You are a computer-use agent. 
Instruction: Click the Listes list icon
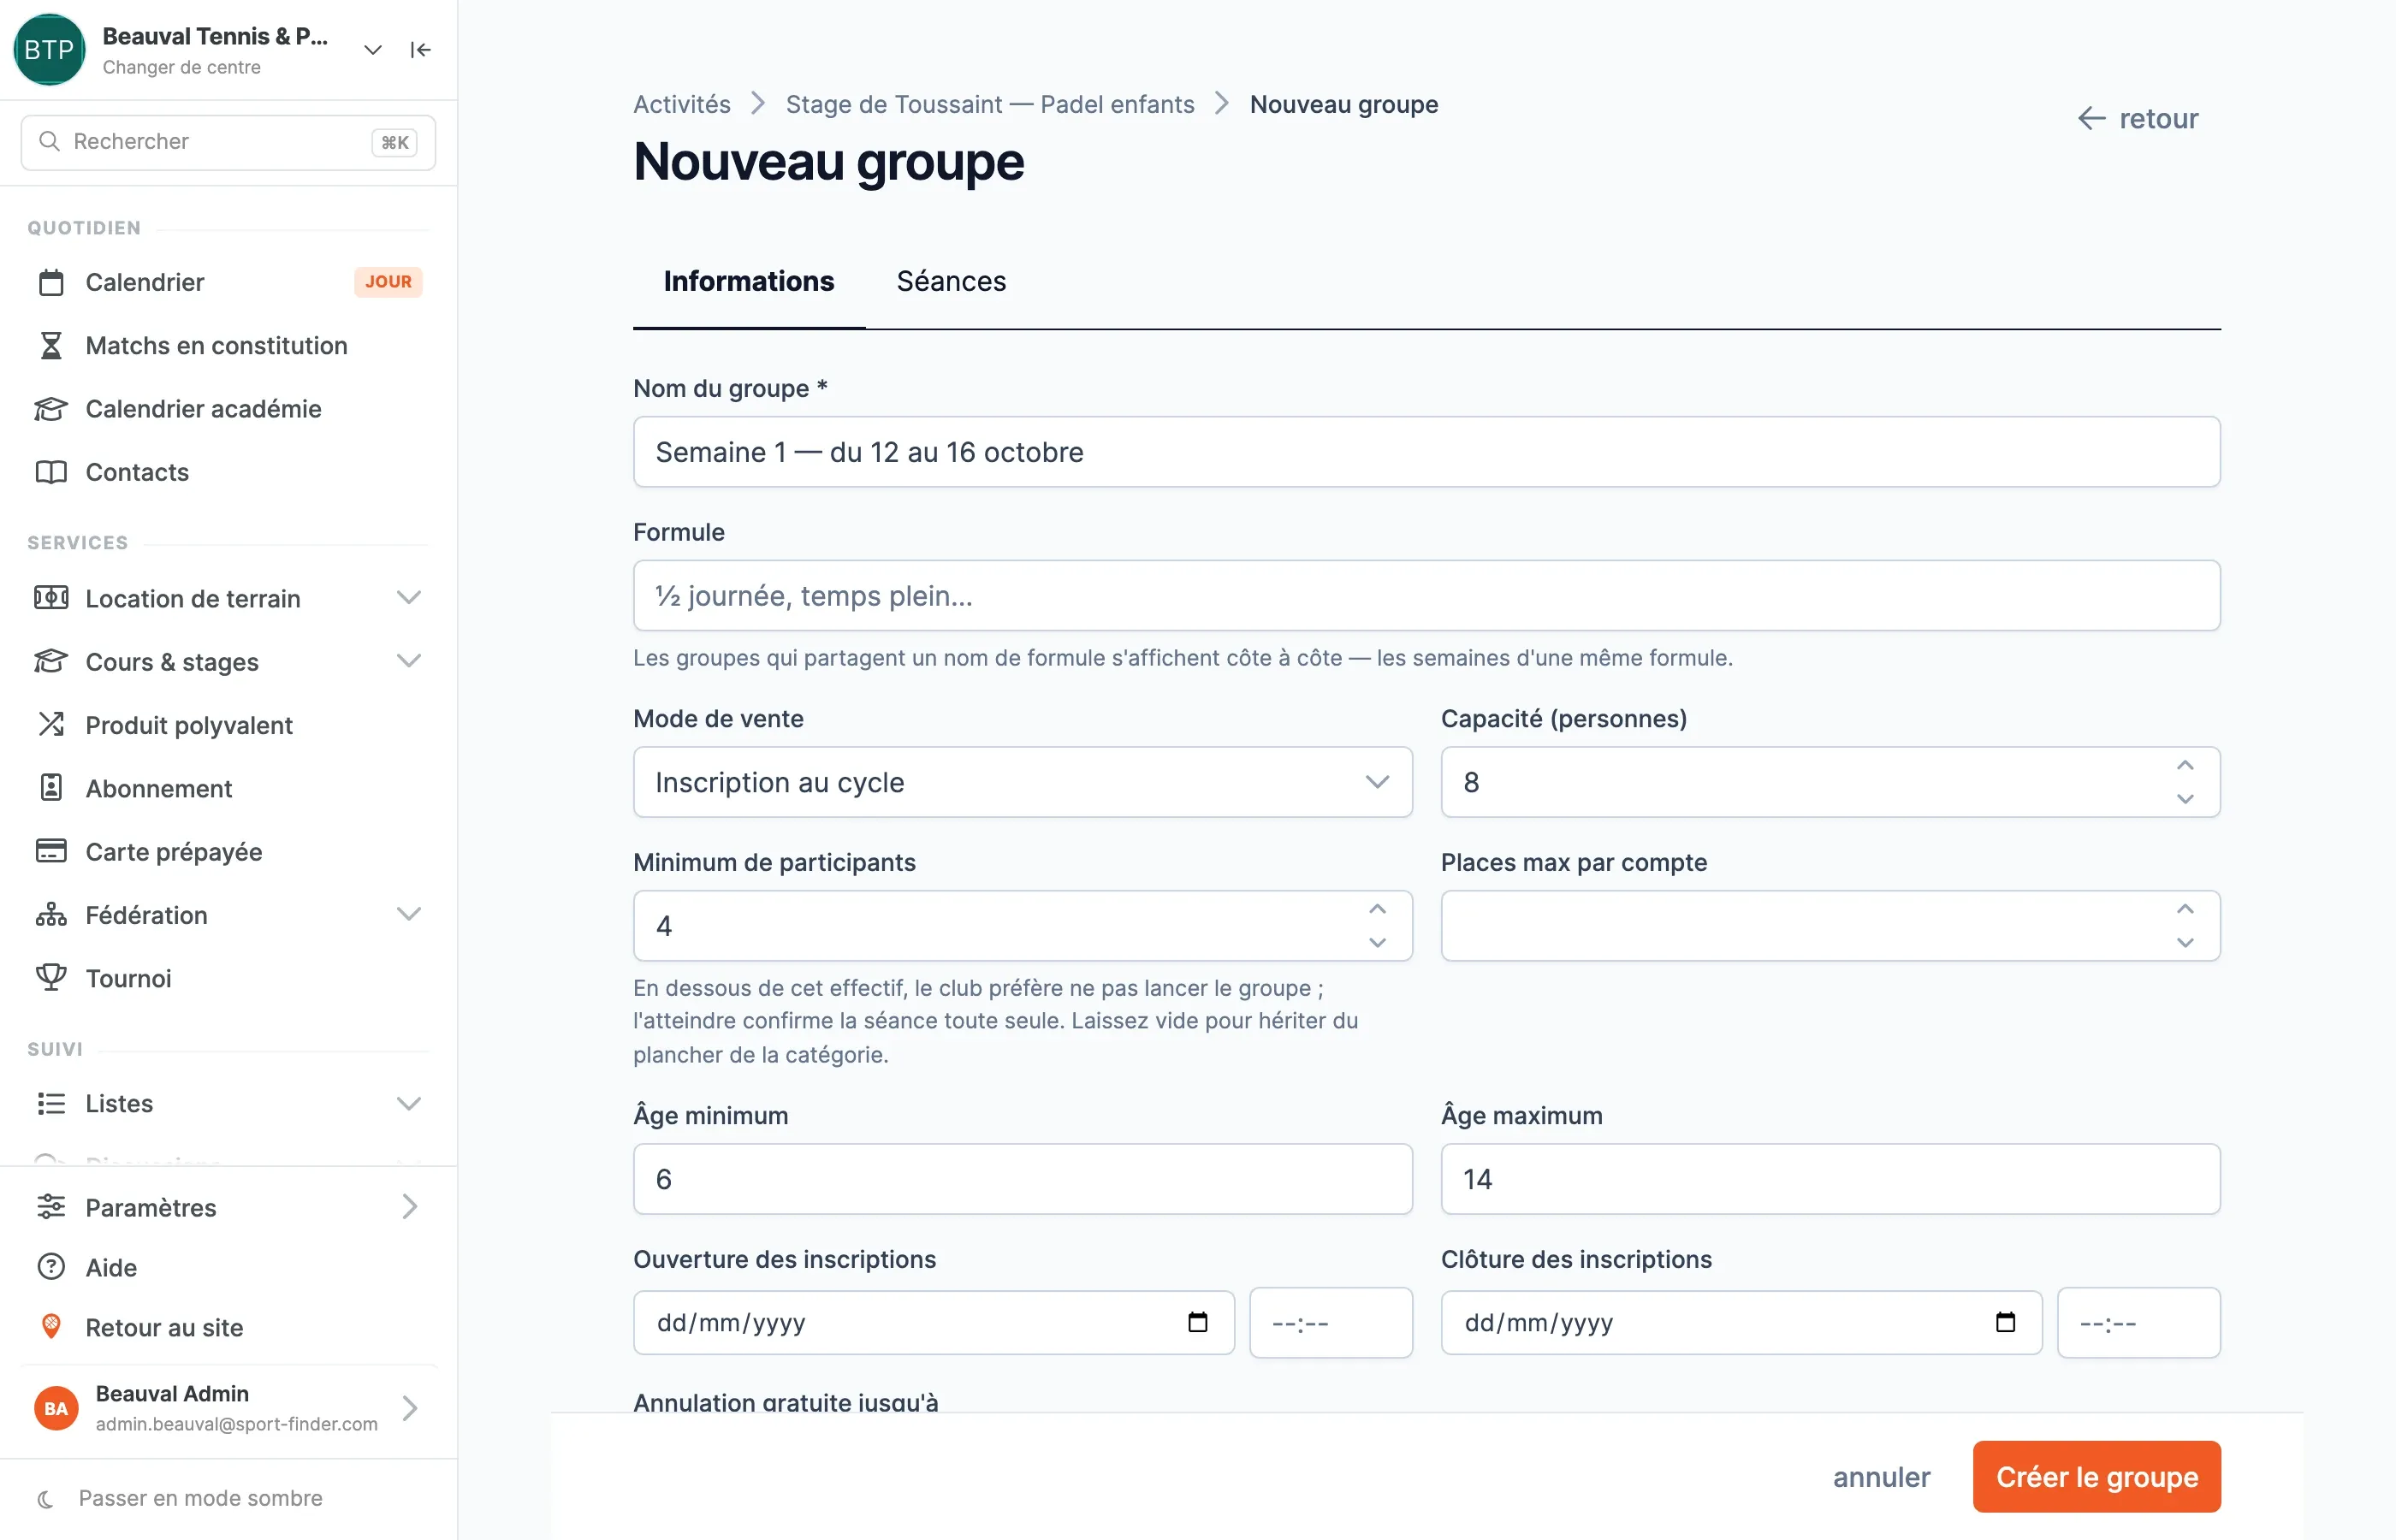[51, 1103]
